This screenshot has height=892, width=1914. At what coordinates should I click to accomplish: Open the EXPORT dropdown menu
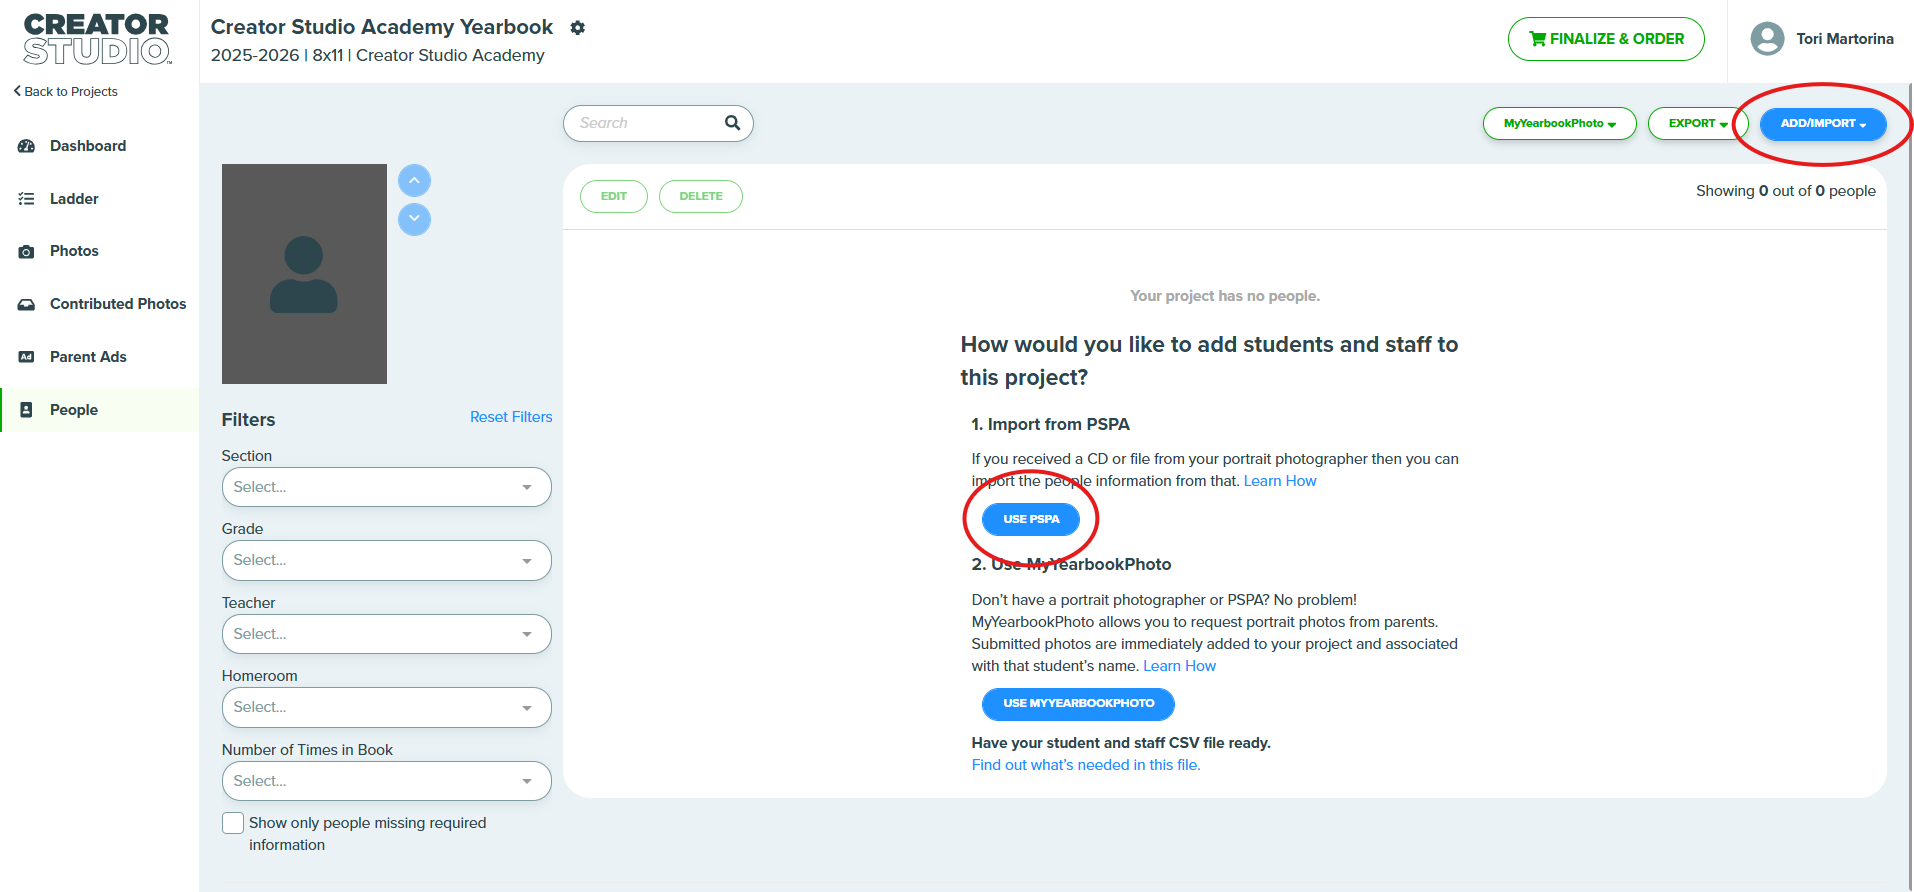(1698, 124)
